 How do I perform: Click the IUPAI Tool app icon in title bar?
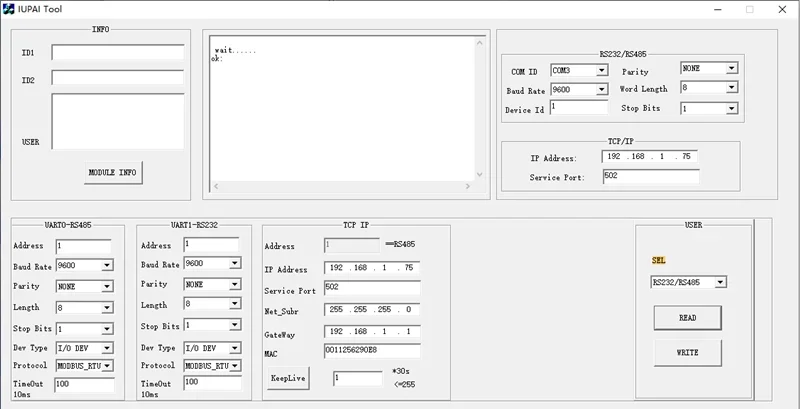click(8, 9)
